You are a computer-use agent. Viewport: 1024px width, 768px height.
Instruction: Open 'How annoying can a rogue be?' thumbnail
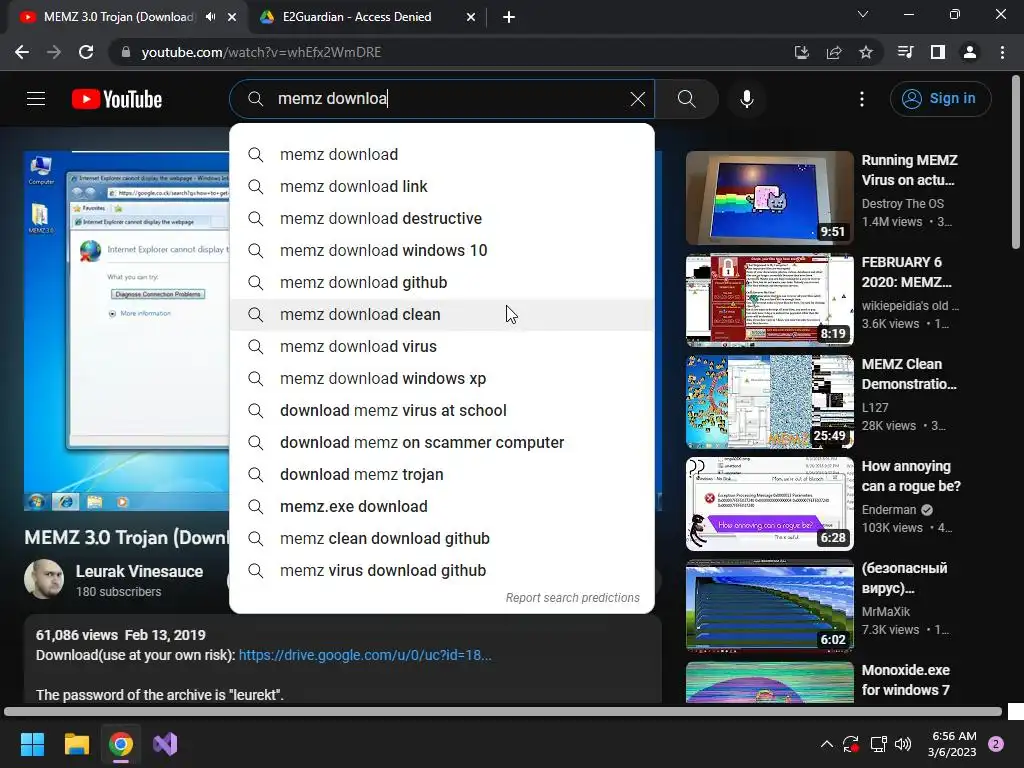[x=769, y=504]
